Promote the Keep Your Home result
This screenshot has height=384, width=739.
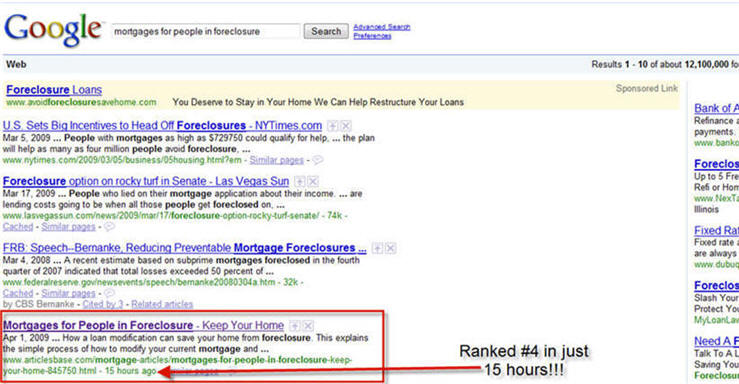pyautogui.click(x=295, y=326)
